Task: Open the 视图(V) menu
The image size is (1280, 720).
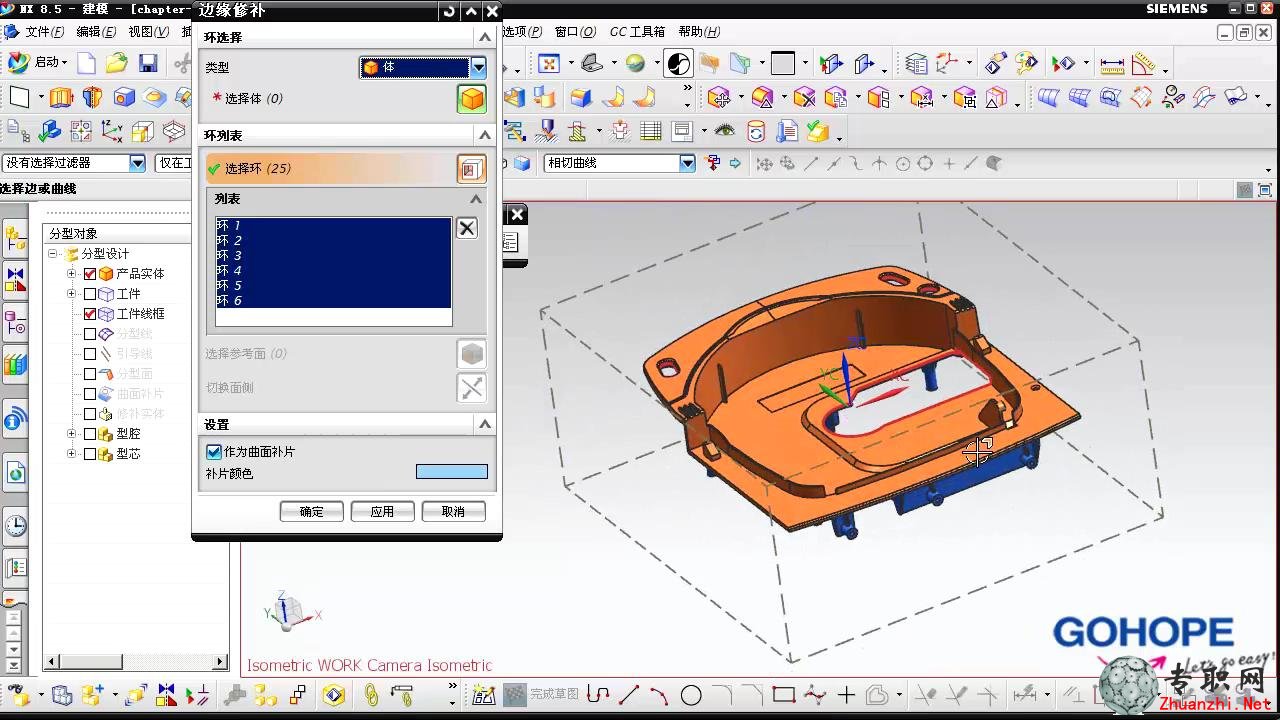Action: click(x=148, y=32)
